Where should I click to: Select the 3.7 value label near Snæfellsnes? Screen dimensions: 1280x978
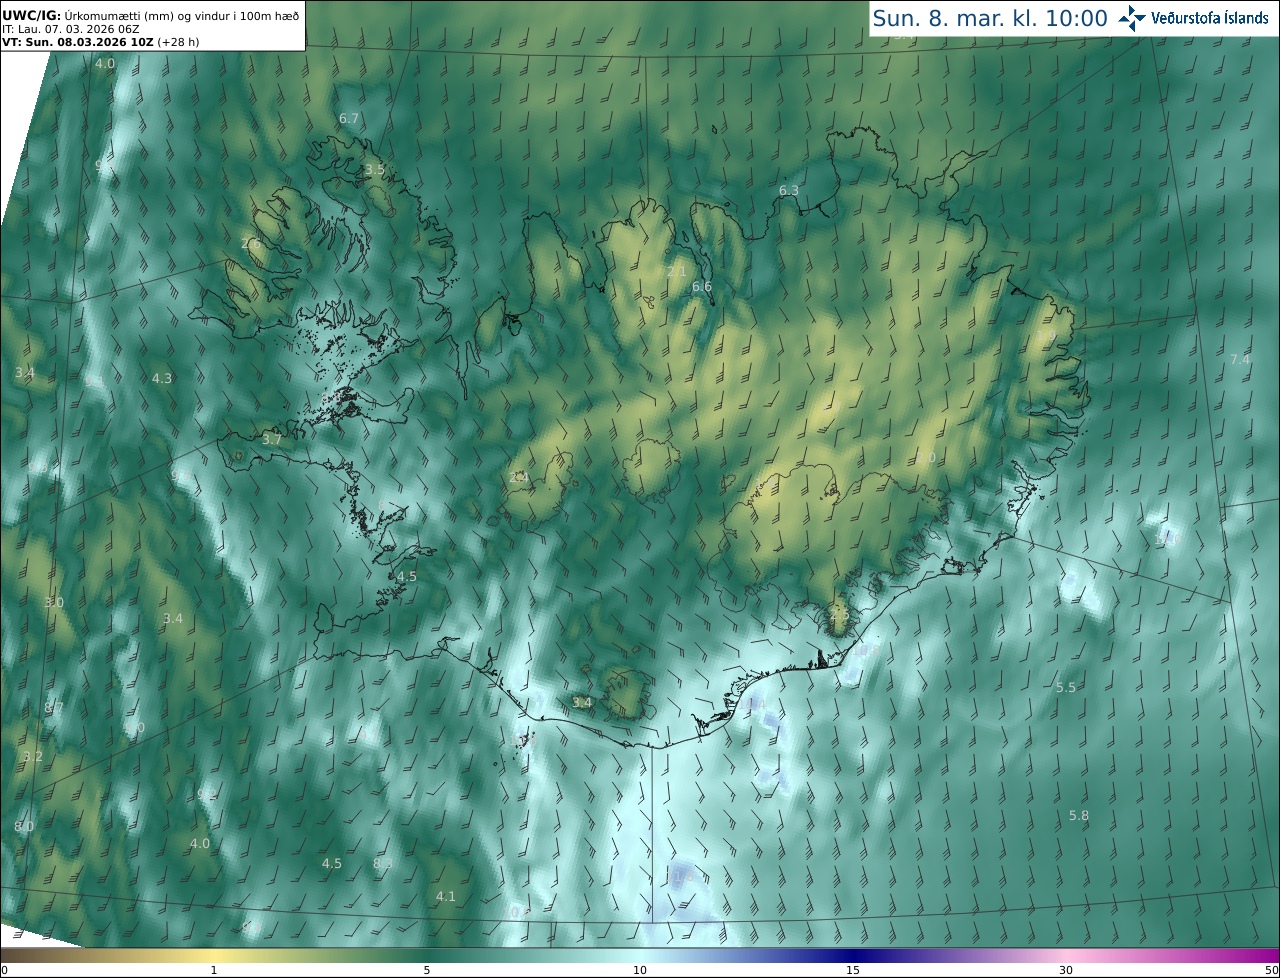pyautogui.click(x=272, y=439)
